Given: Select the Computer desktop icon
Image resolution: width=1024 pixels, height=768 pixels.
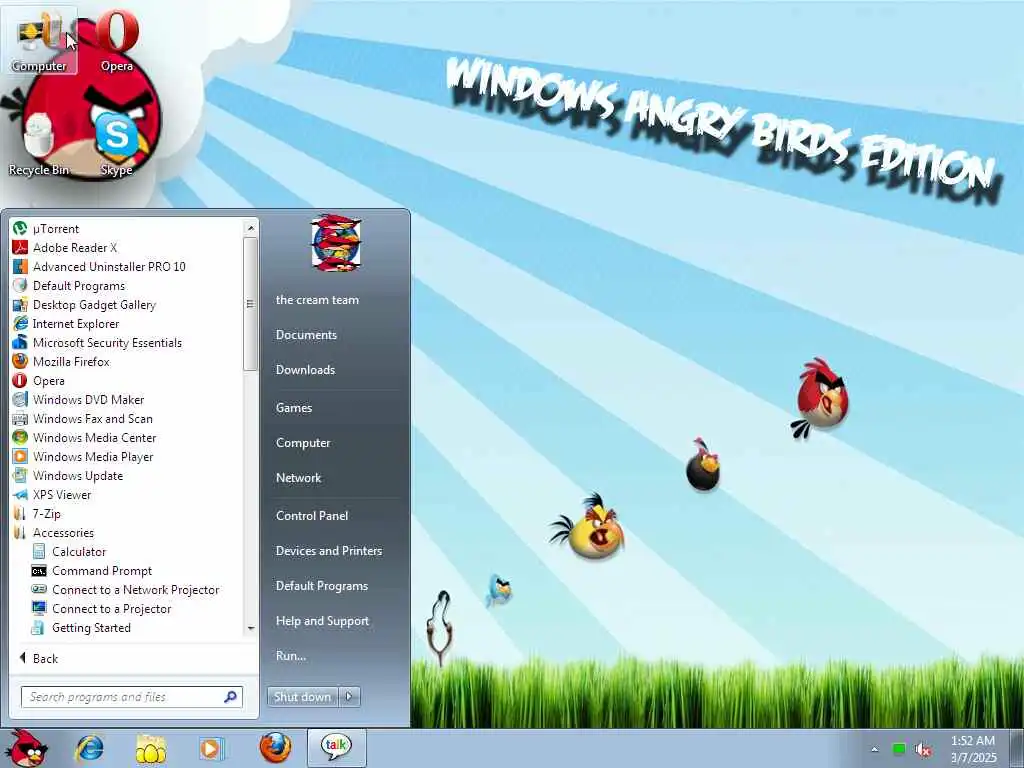Looking at the screenshot, I should [39, 40].
